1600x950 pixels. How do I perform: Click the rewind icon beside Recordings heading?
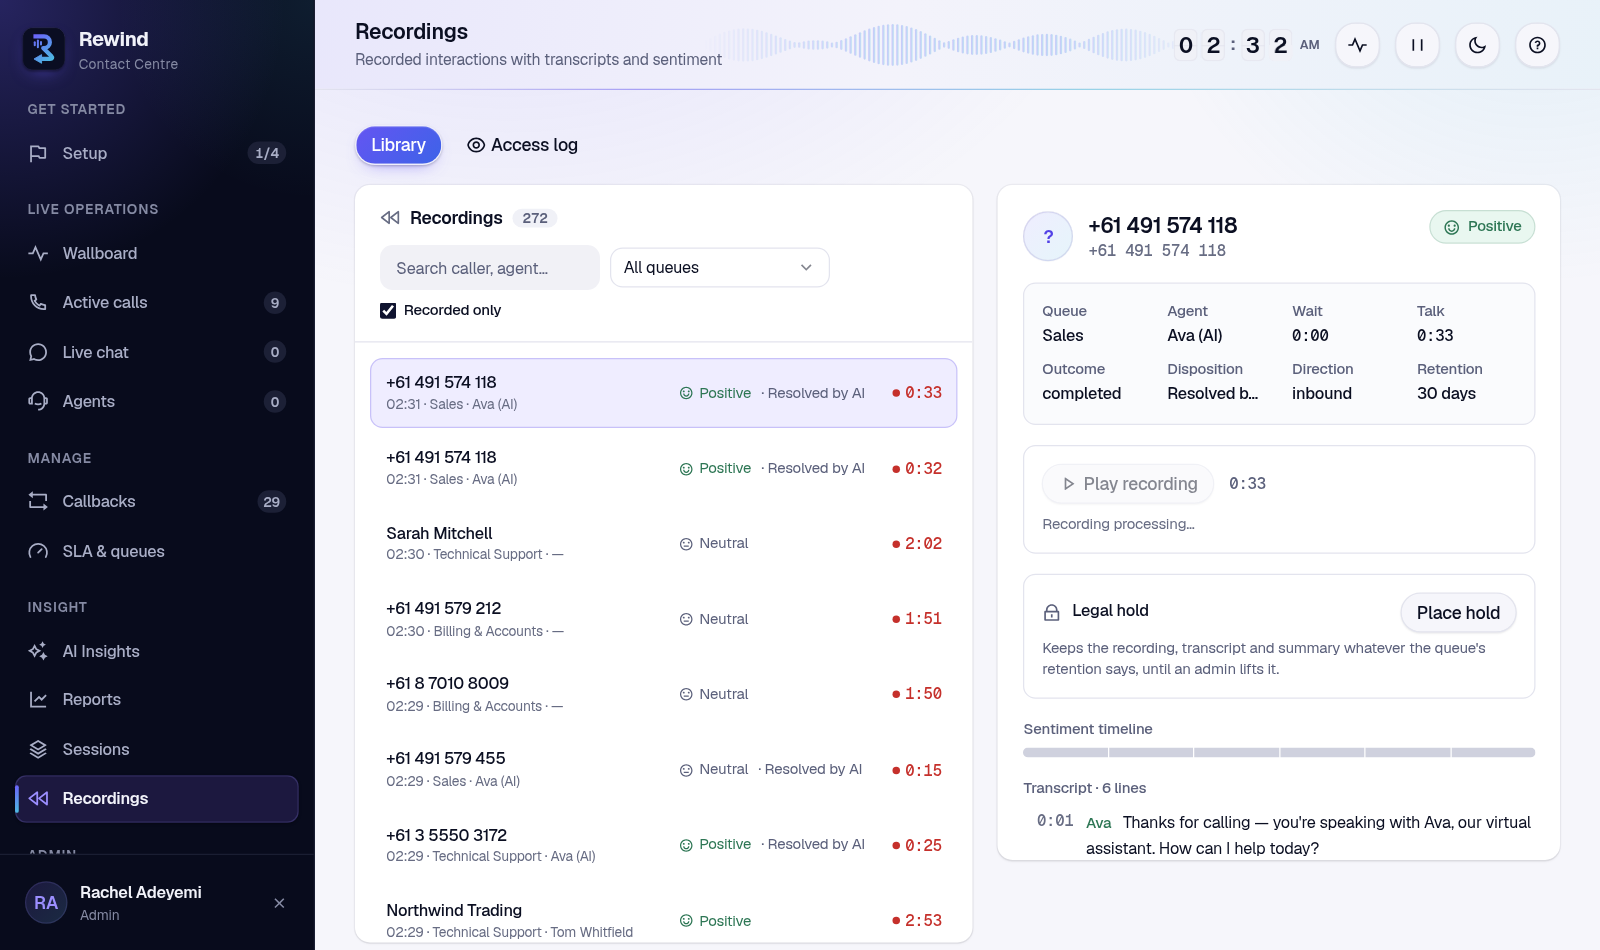(x=390, y=218)
